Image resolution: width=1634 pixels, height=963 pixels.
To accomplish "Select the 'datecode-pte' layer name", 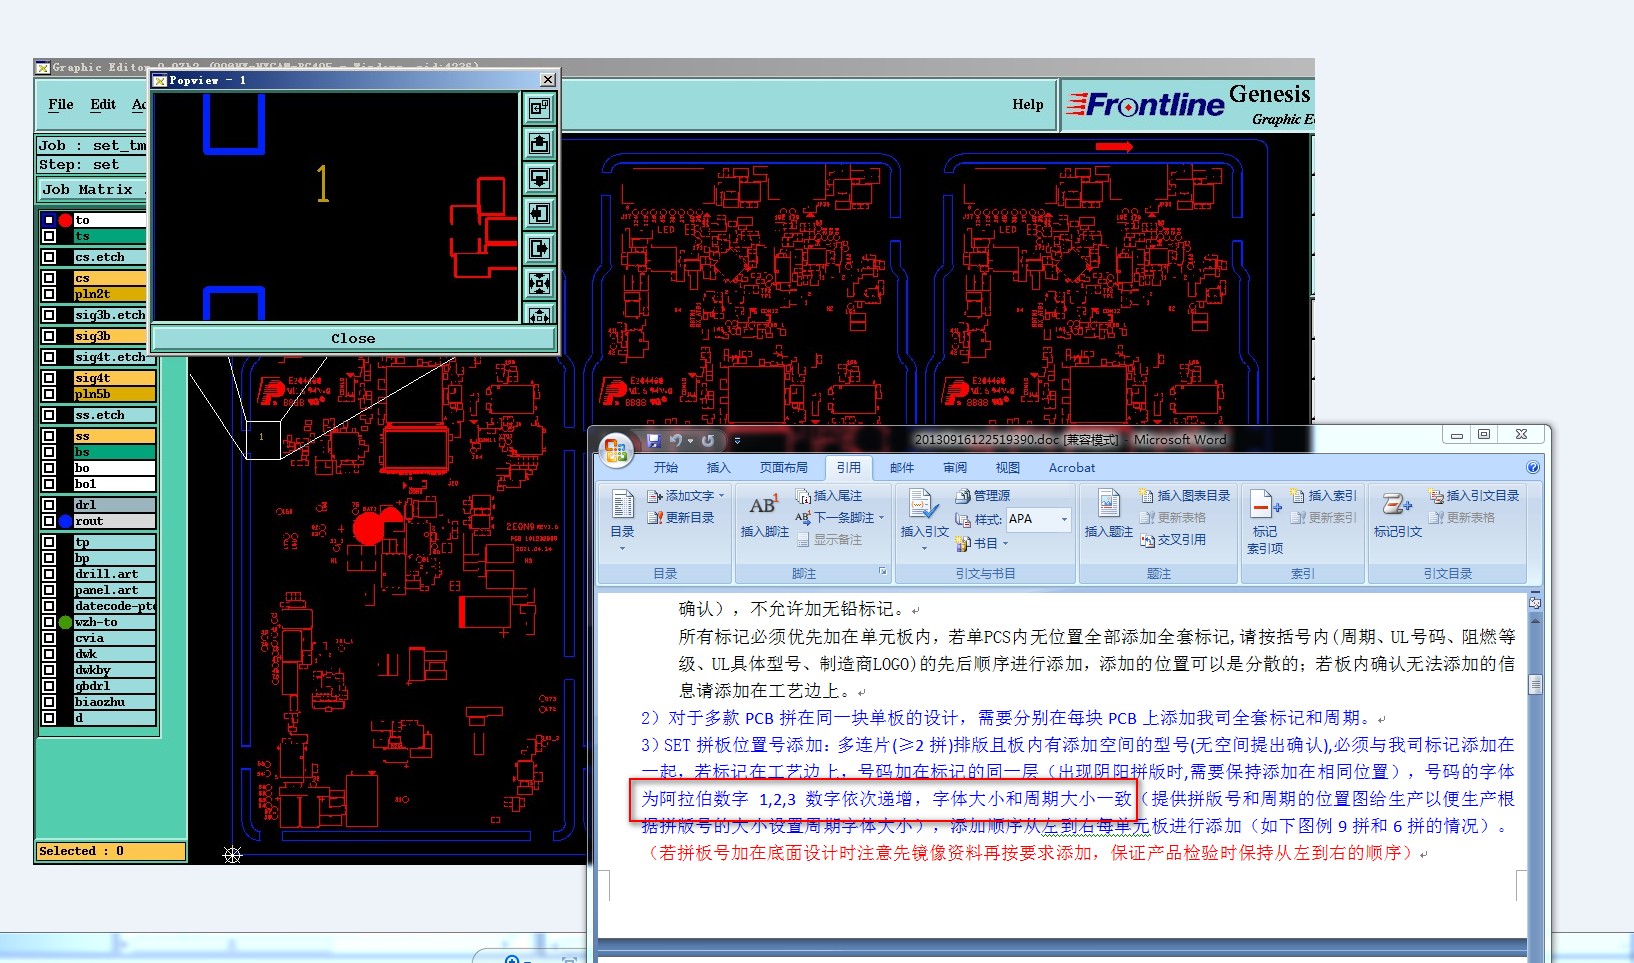I will (x=115, y=606).
